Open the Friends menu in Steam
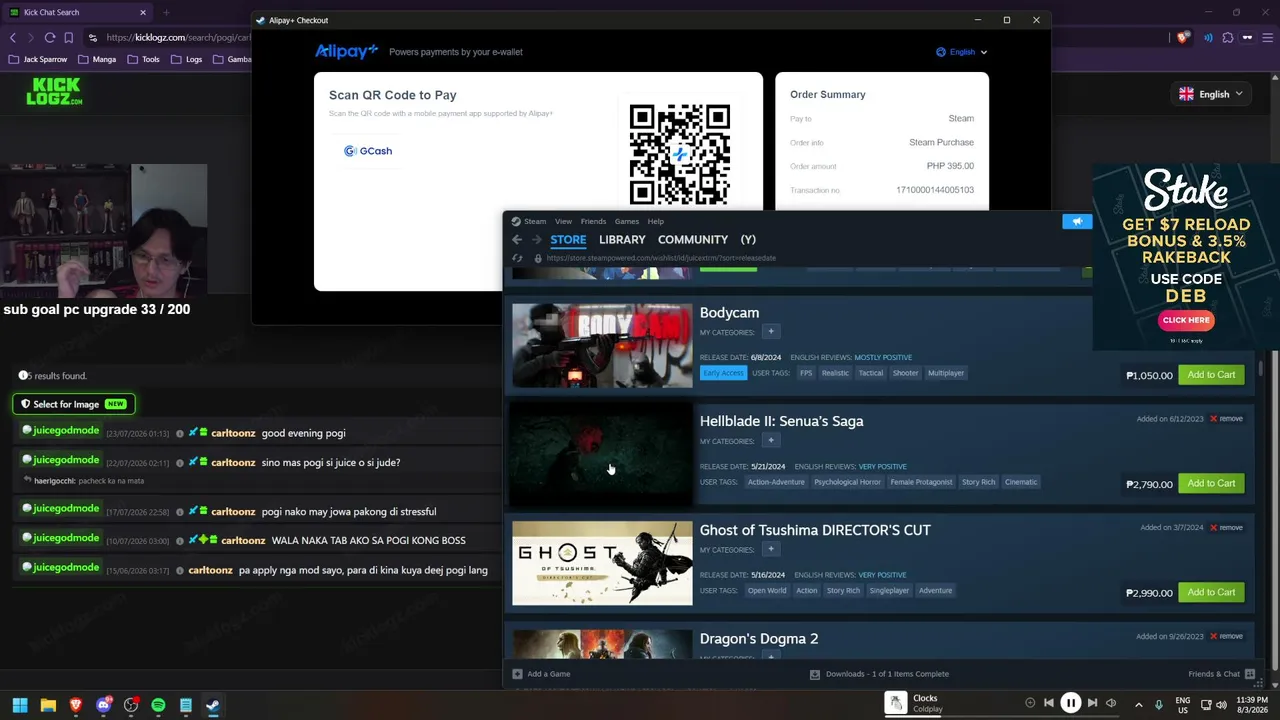Viewport: 1280px width, 720px height. point(593,221)
